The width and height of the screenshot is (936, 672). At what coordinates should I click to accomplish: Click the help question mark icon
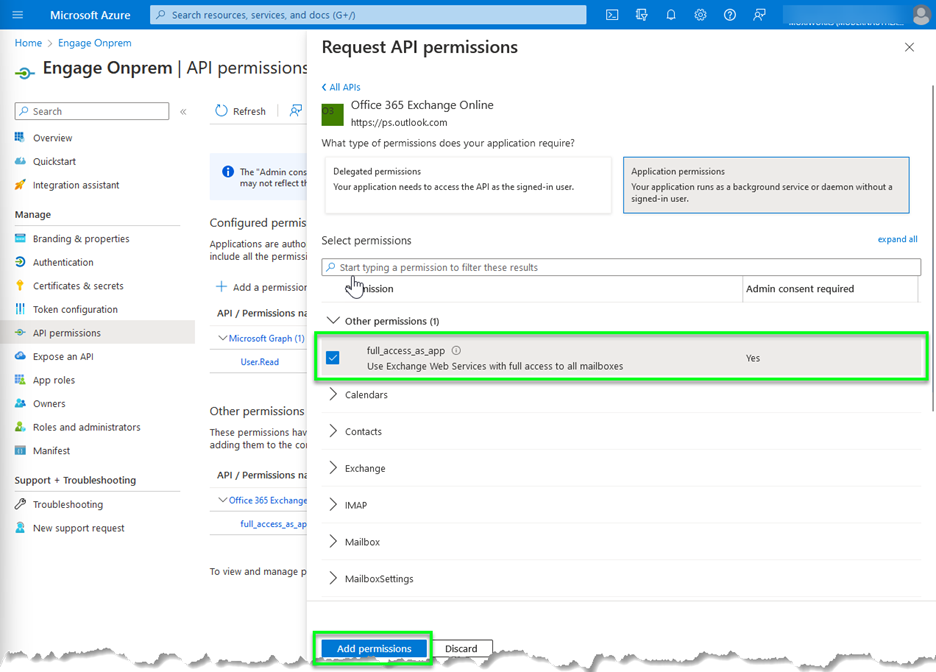tap(730, 15)
